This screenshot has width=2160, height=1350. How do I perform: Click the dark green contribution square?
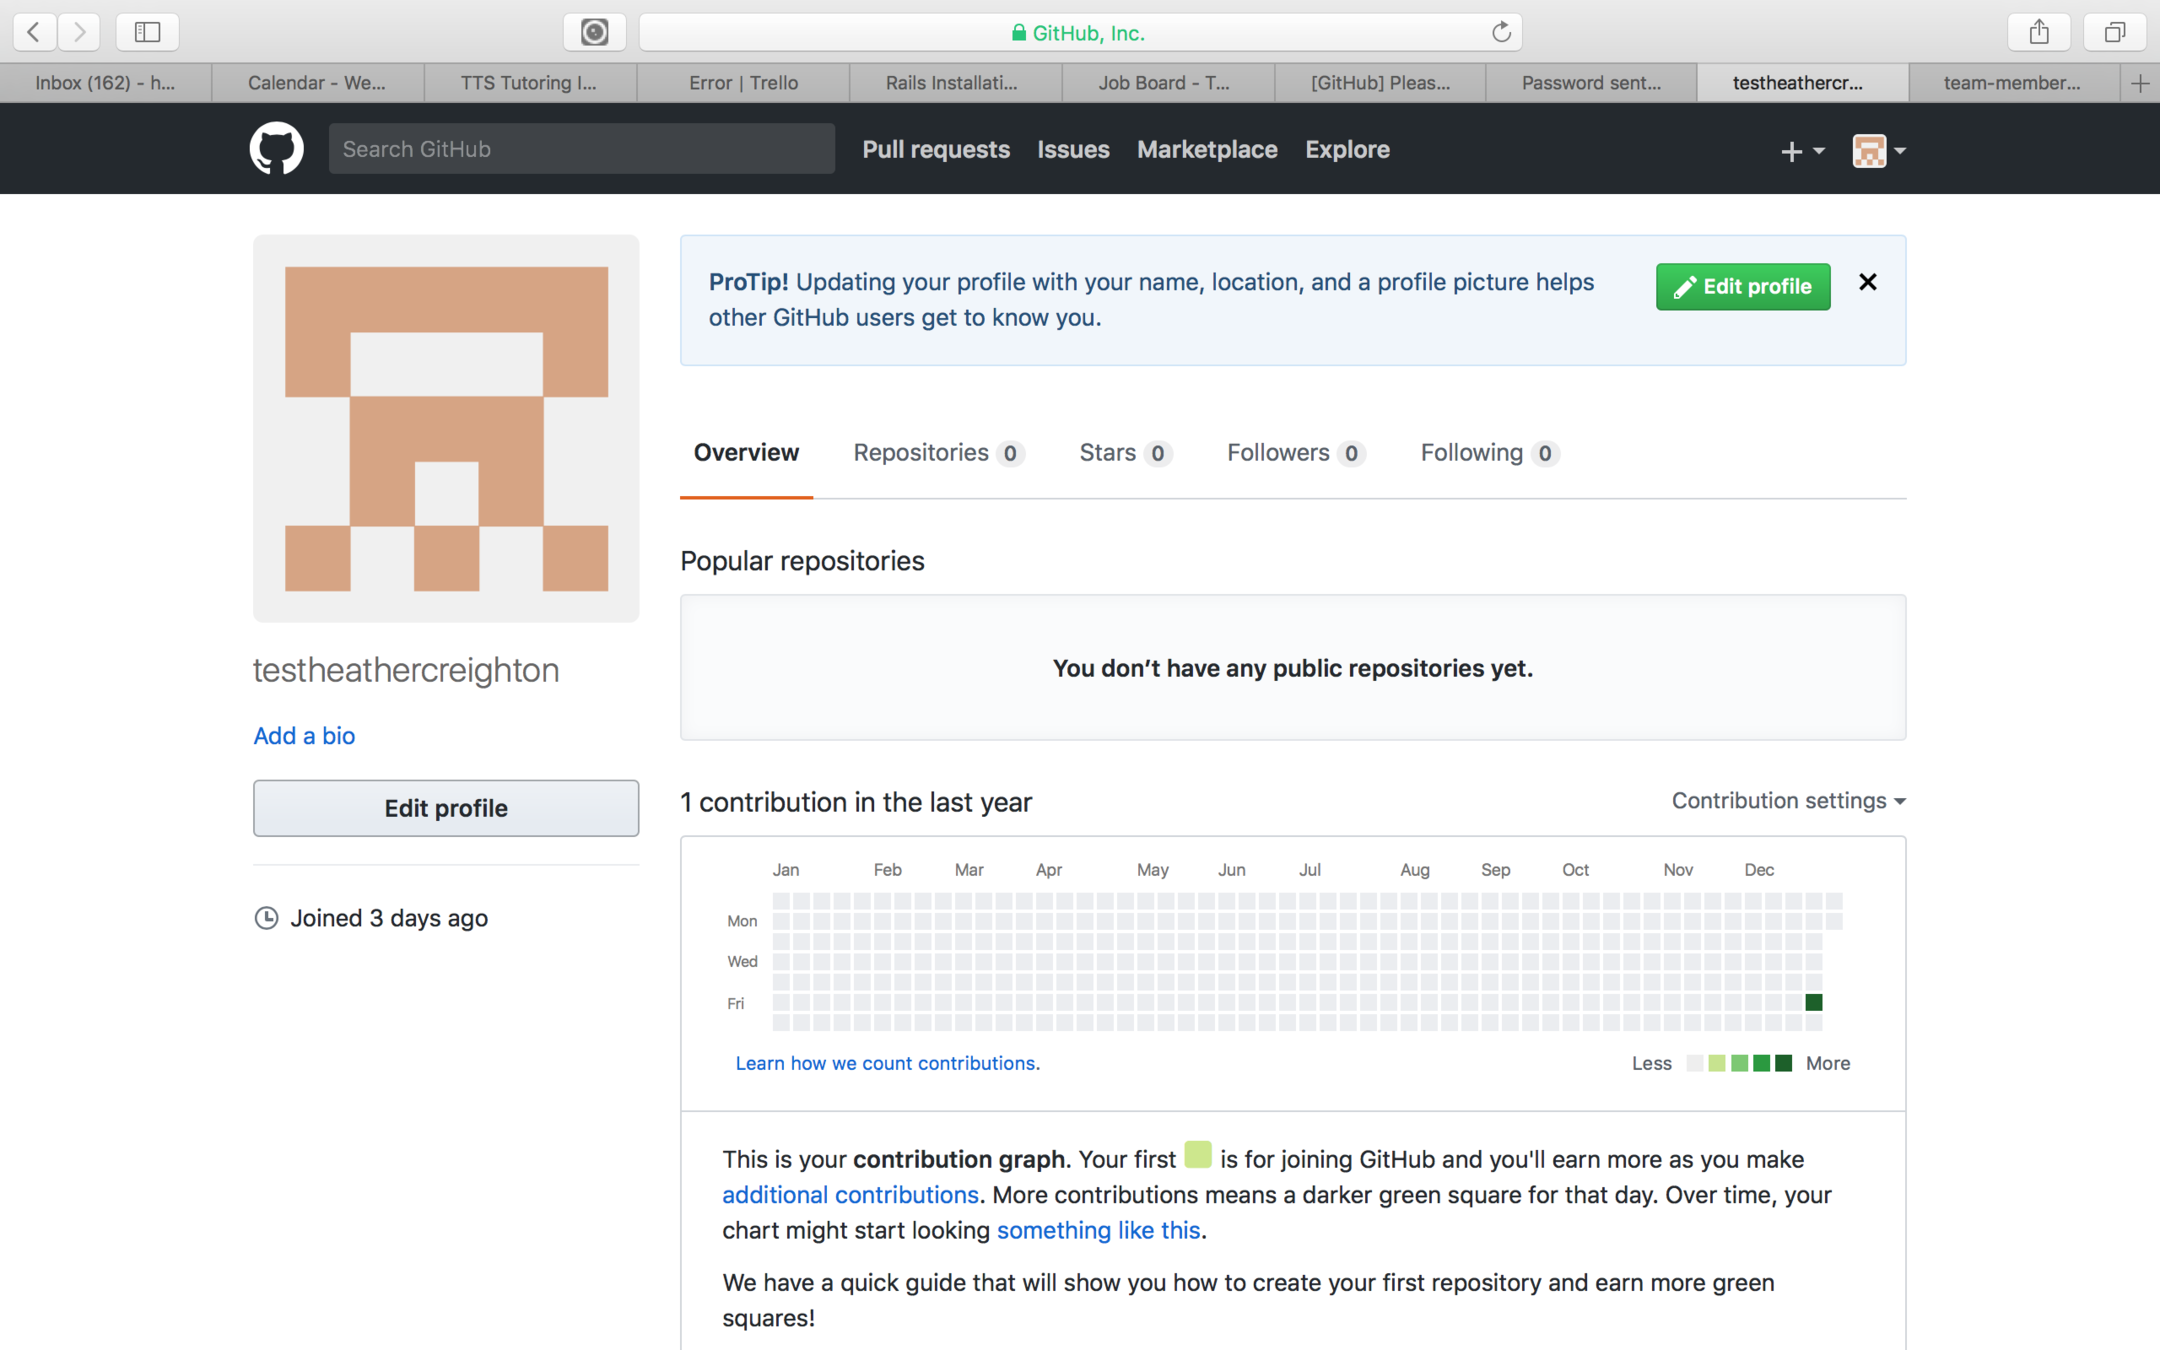pos(1813,1002)
